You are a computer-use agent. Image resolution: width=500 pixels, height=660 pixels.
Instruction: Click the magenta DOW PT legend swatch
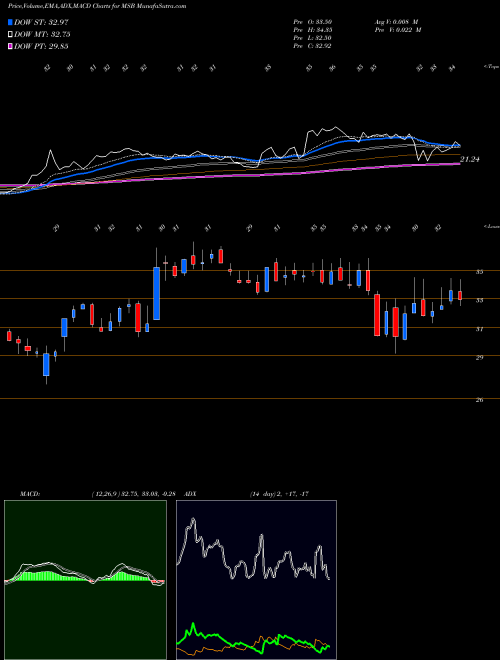pos(10,46)
